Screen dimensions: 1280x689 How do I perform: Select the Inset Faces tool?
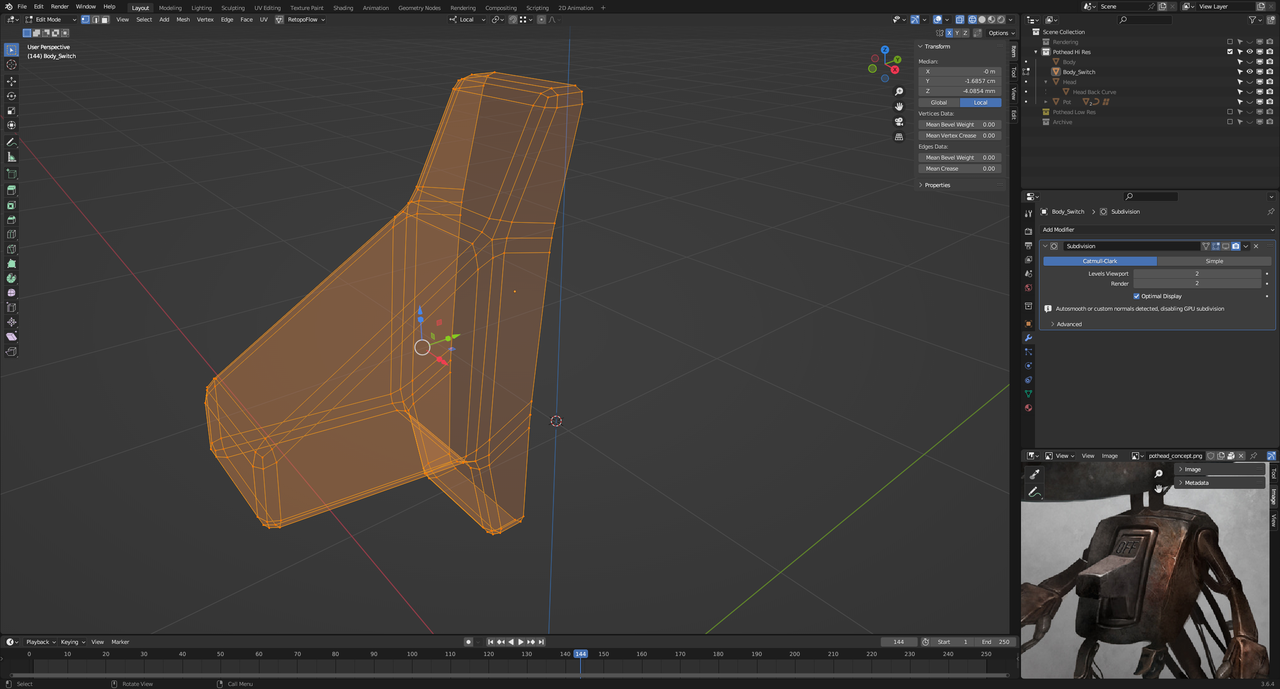pos(12,205)
